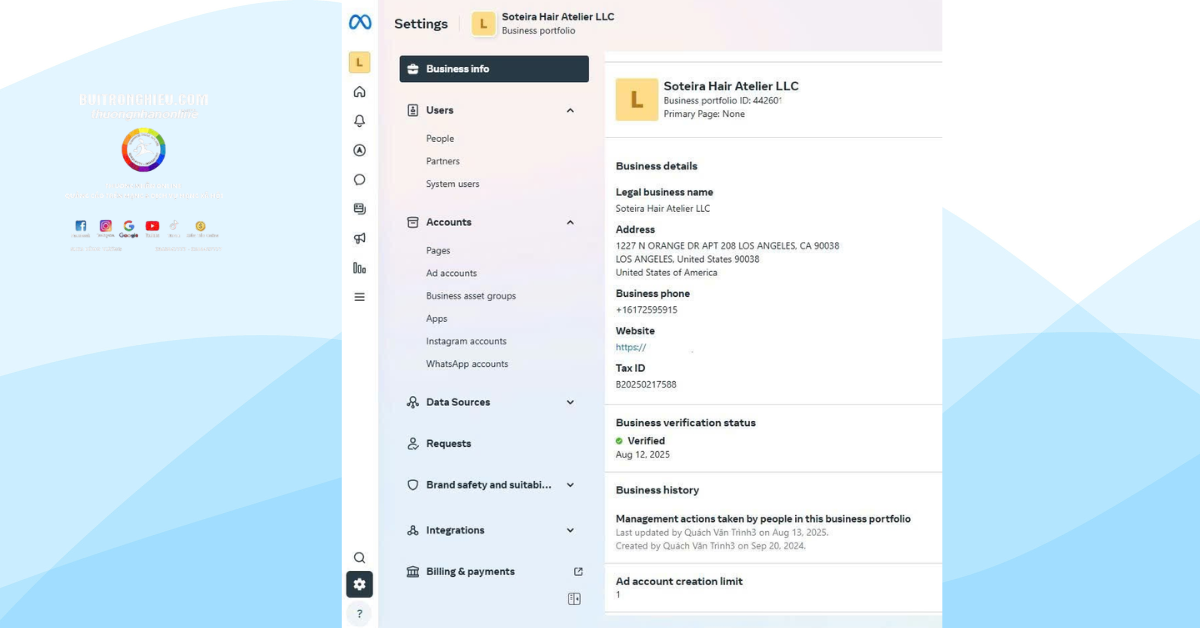1200x628 pixels.
Task: Open the Pages menu item
Action: click(438, 251)
